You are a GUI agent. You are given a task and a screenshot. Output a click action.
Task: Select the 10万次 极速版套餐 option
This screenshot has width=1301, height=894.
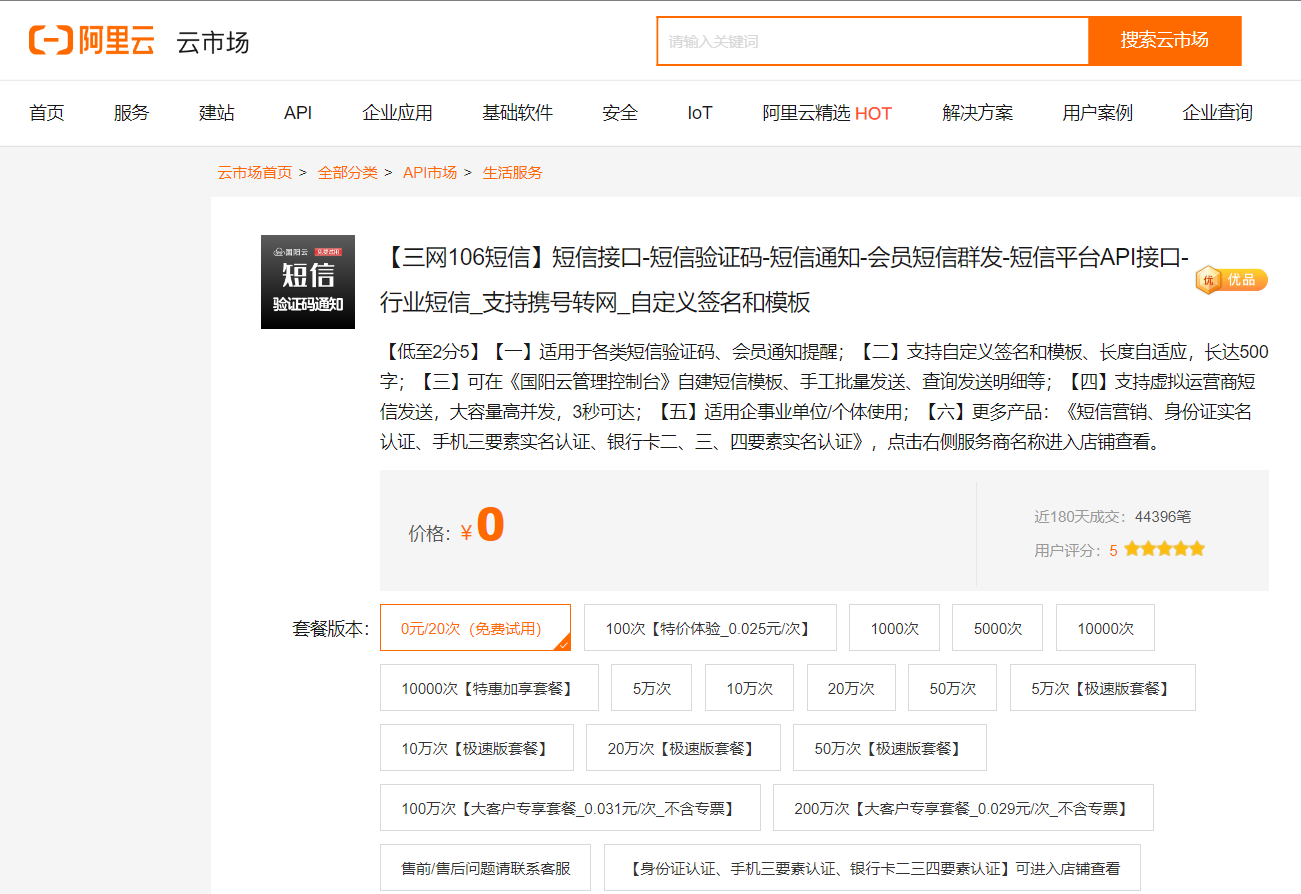click(477, 748)
